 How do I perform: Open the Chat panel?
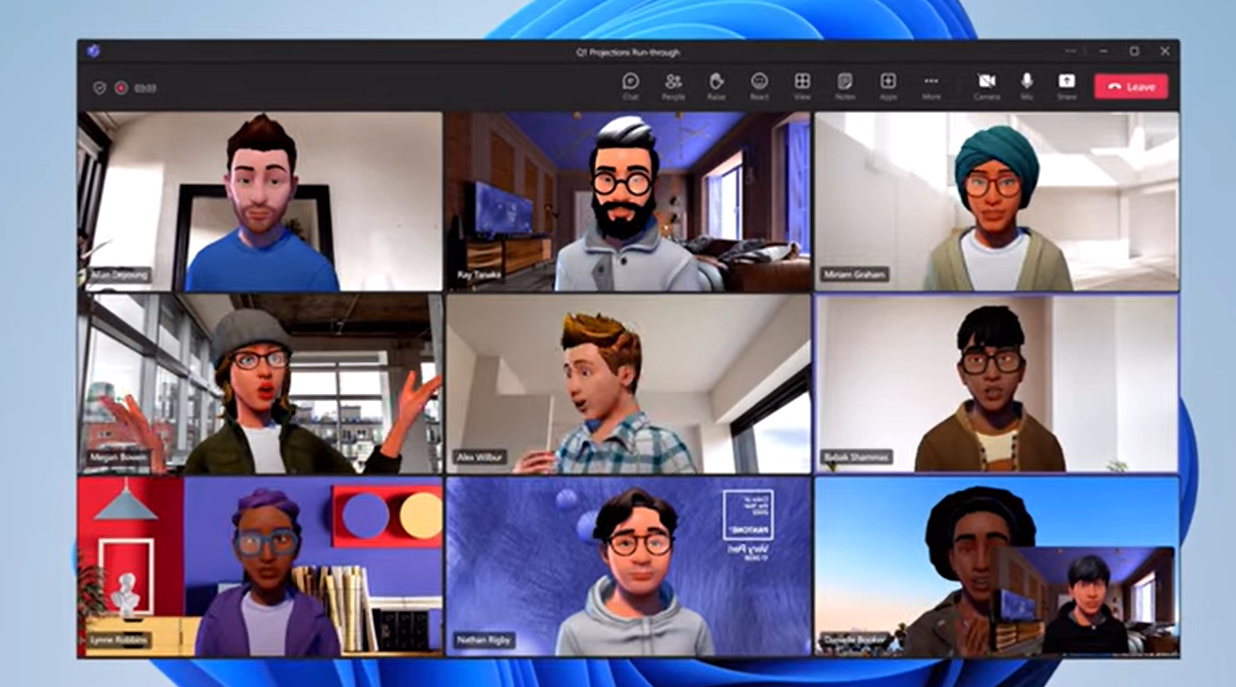(x=630, y=85)
